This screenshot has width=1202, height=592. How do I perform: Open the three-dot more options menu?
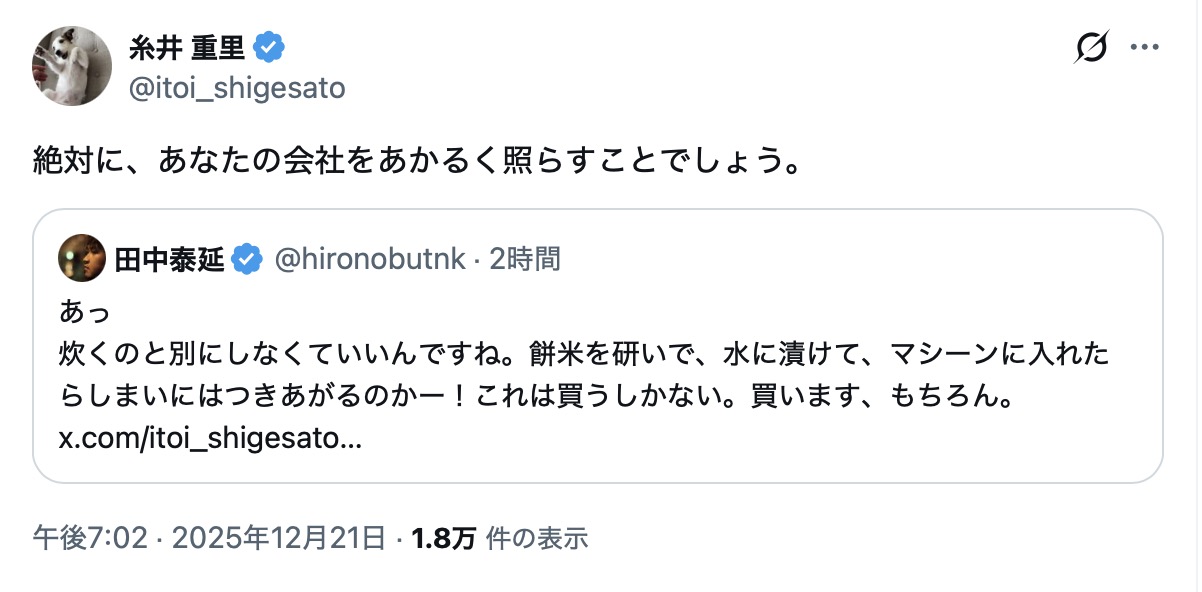pos(1145,47)
